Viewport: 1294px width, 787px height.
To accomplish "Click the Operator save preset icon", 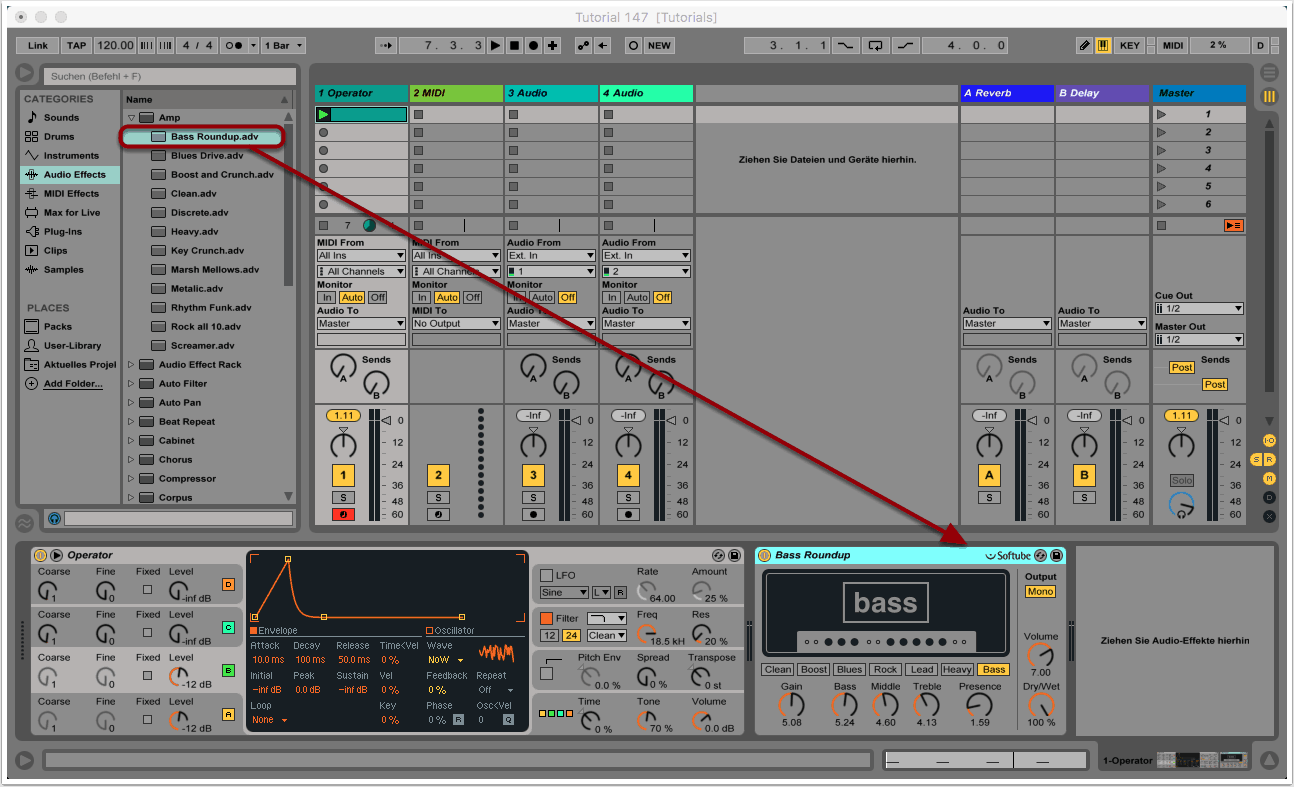I will 734,555.
